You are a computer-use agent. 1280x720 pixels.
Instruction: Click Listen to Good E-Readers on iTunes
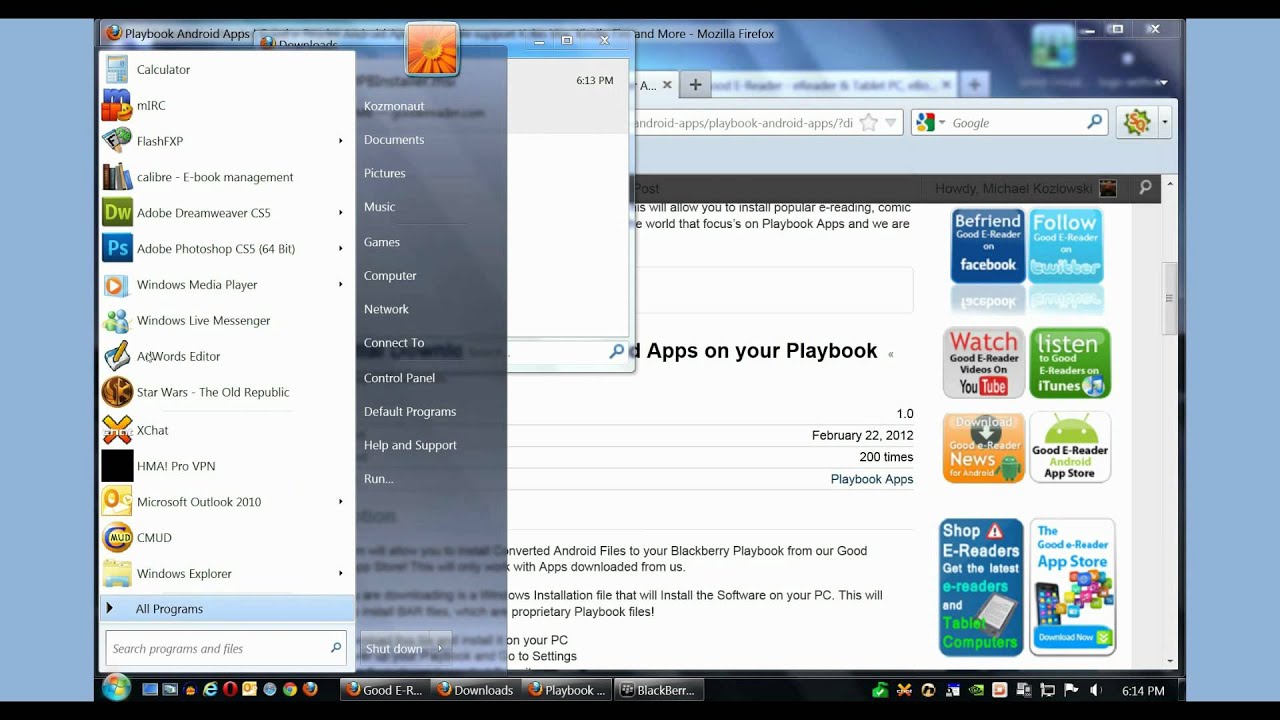[1070, 363]
